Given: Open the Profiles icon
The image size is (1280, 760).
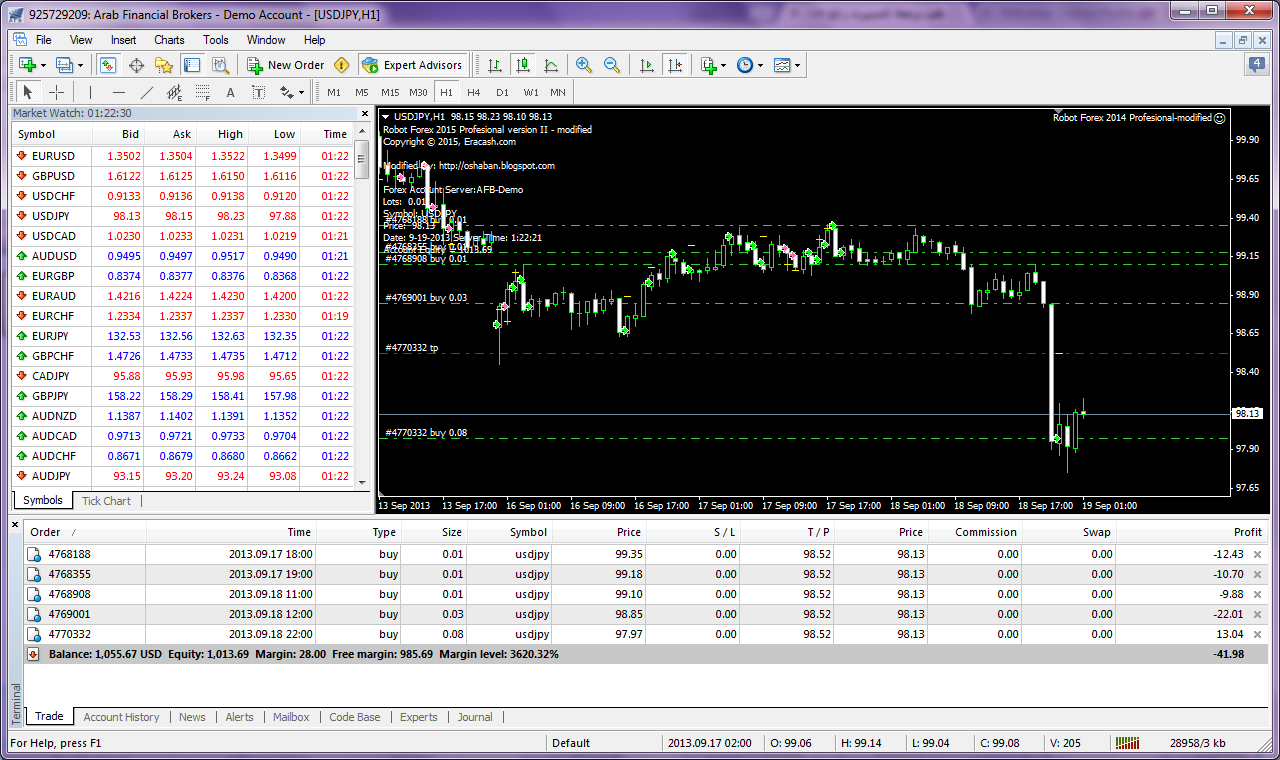Looking at the screenshot, I should 65,65.
